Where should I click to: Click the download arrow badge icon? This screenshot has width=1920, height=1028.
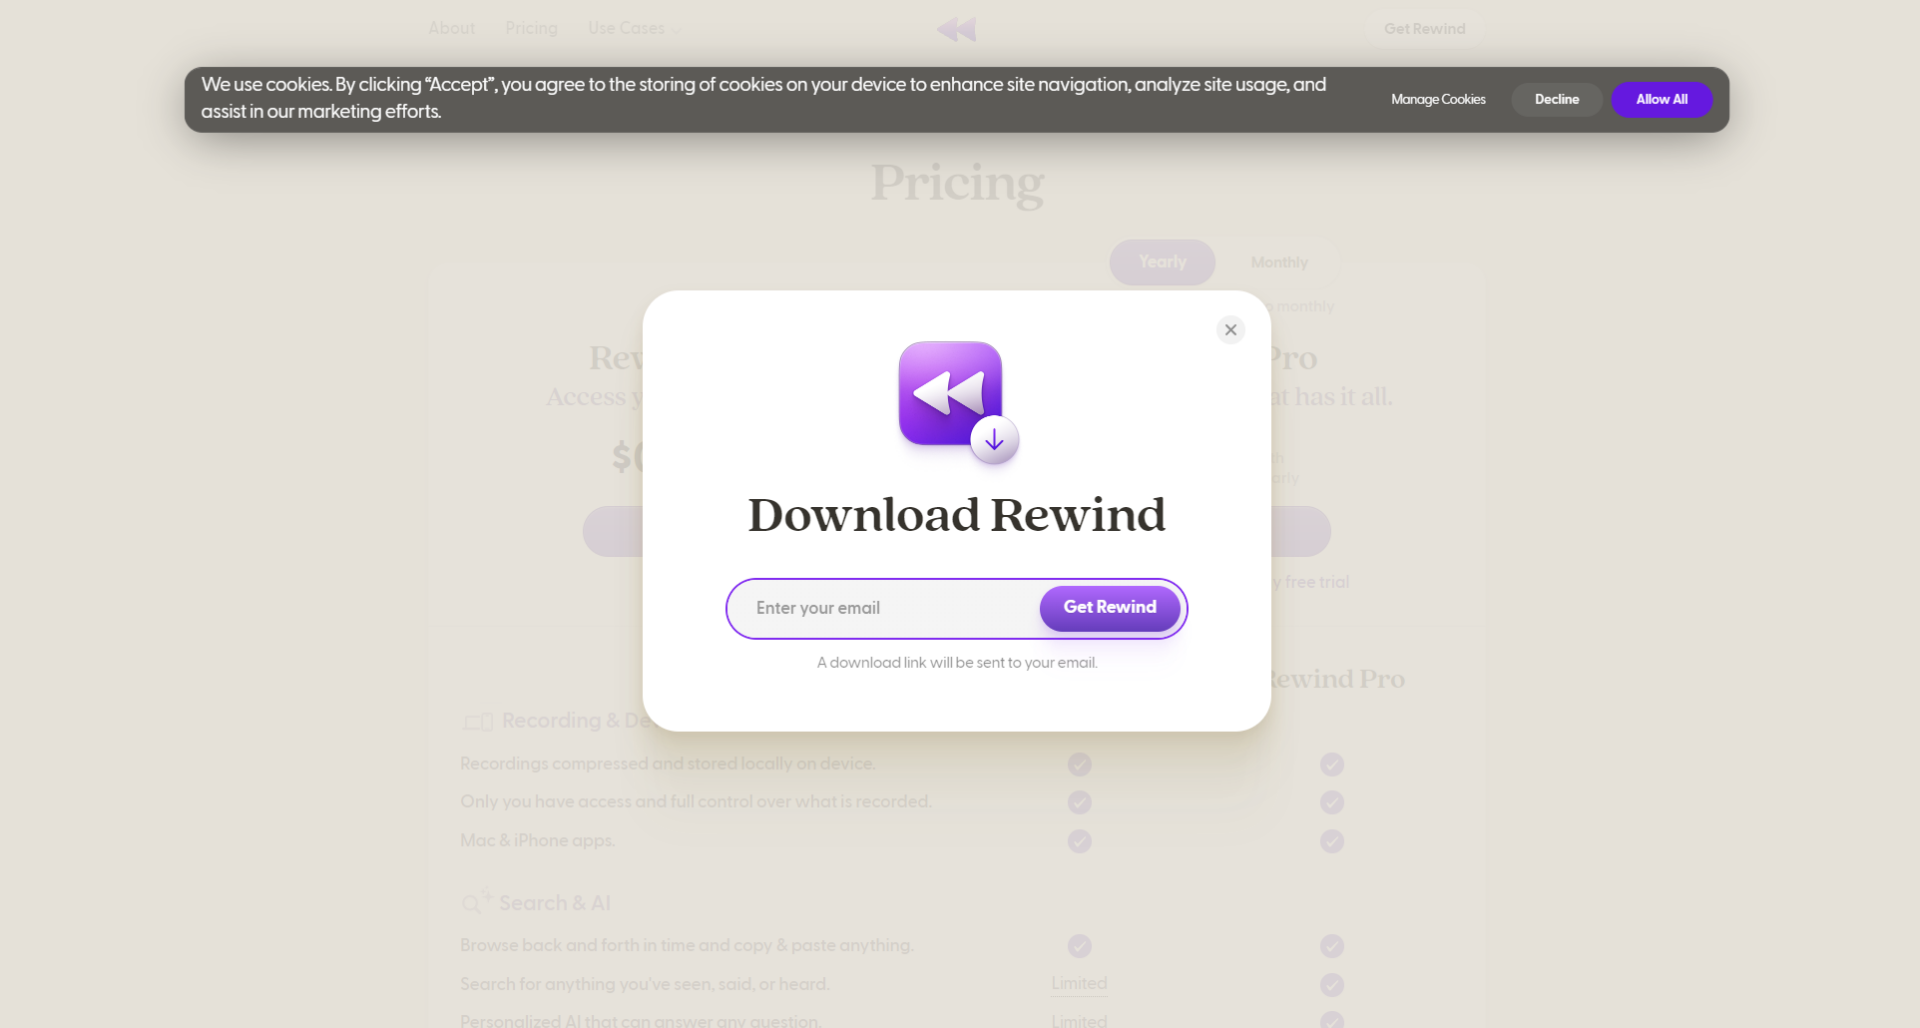994,440
